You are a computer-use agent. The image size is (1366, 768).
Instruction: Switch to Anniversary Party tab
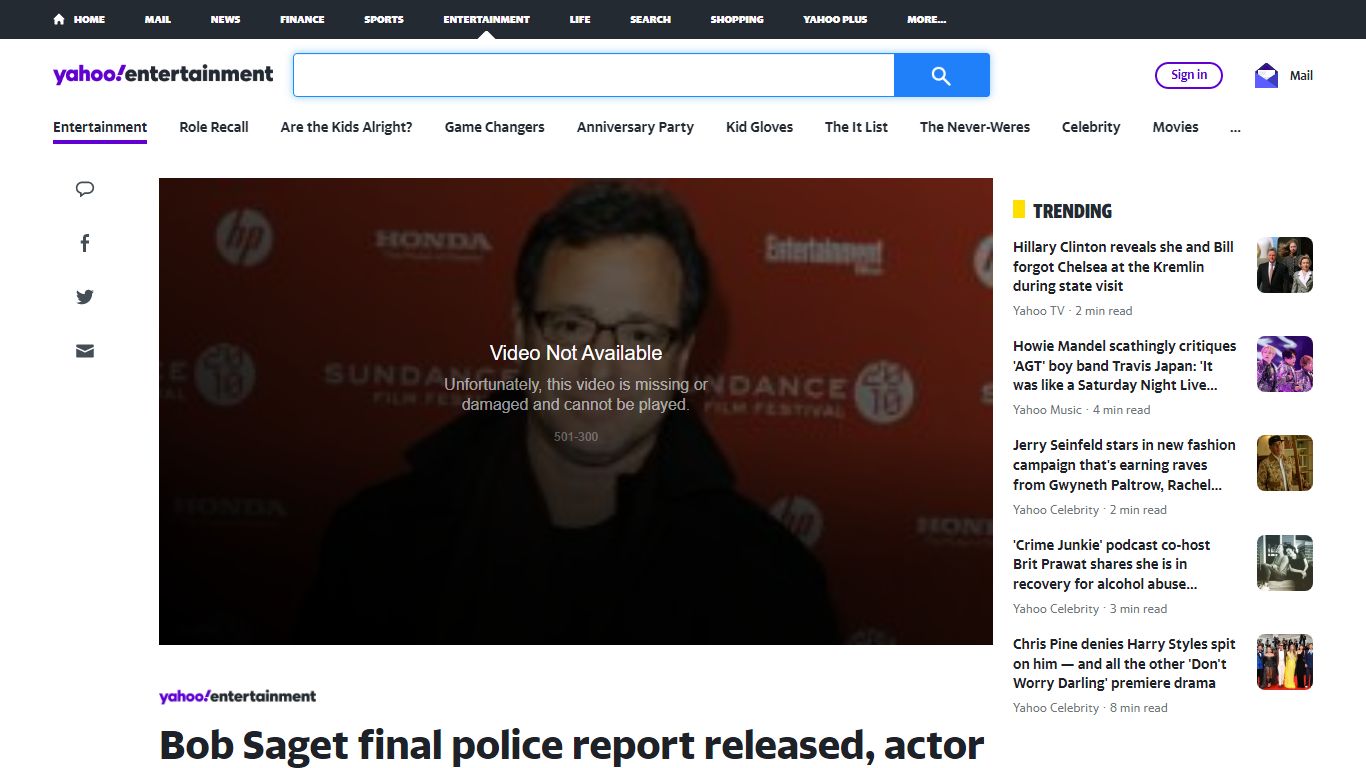(x=635, y=127)
